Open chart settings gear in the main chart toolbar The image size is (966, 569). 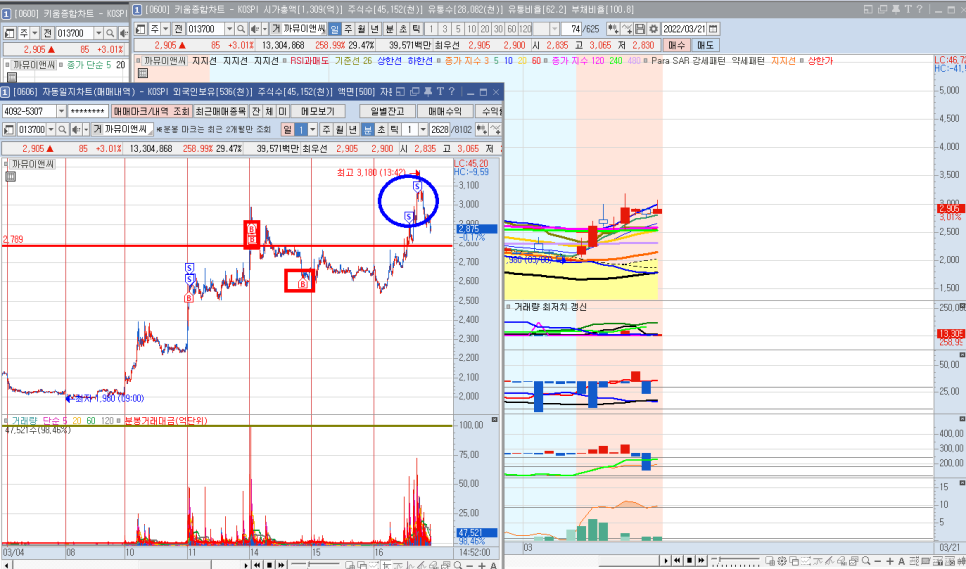653,29
